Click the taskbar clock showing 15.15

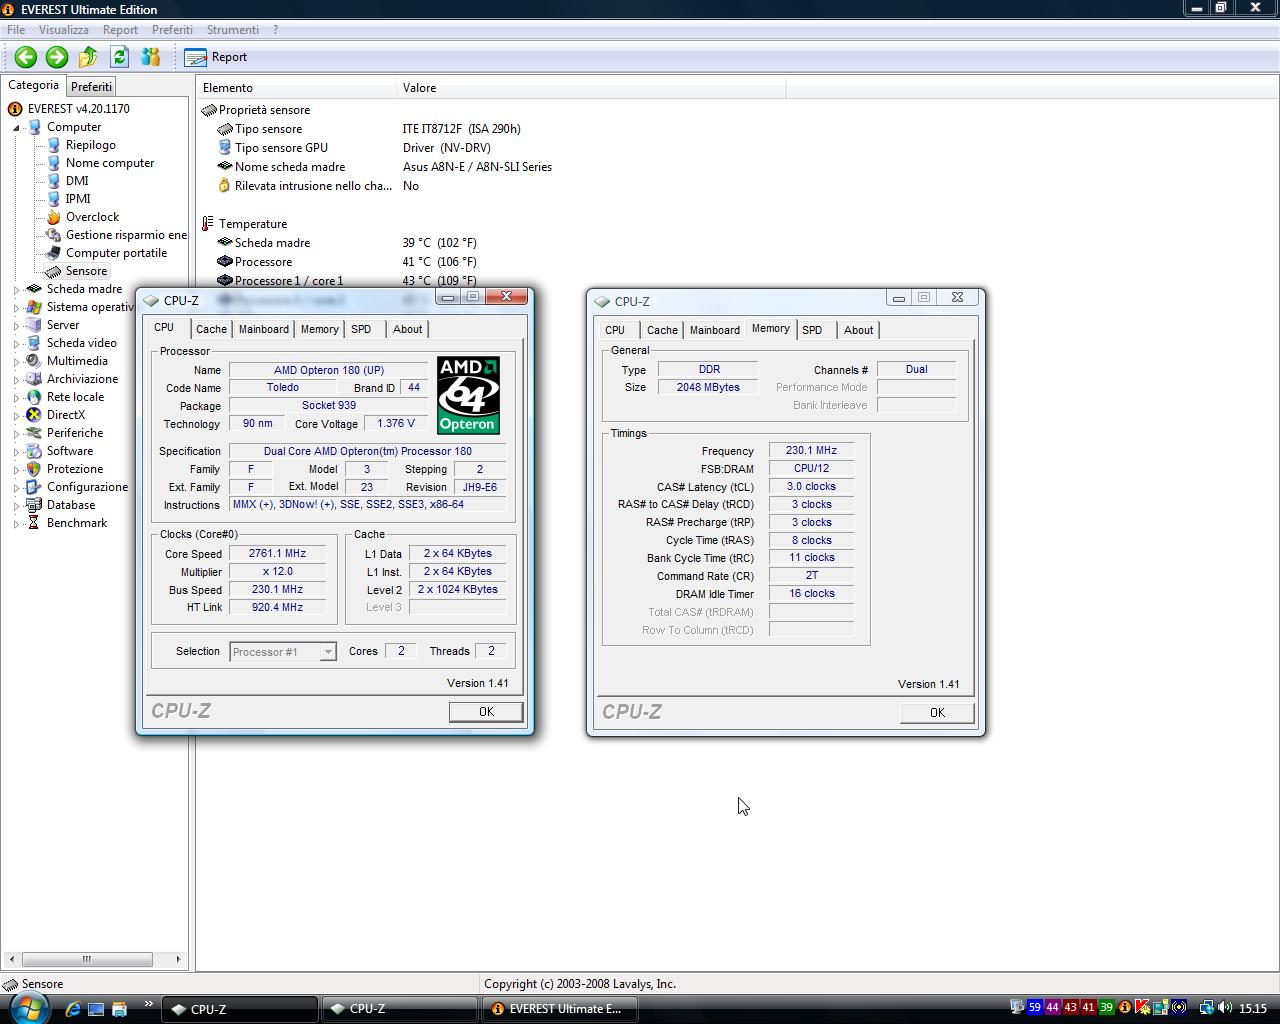1252,1008
